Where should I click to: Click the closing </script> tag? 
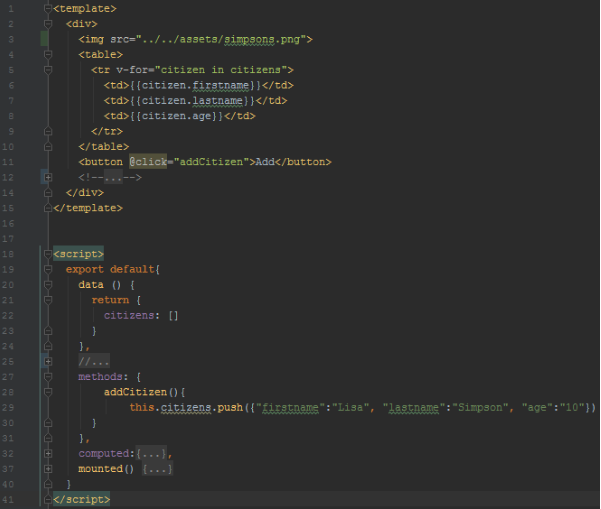(81, 499)
